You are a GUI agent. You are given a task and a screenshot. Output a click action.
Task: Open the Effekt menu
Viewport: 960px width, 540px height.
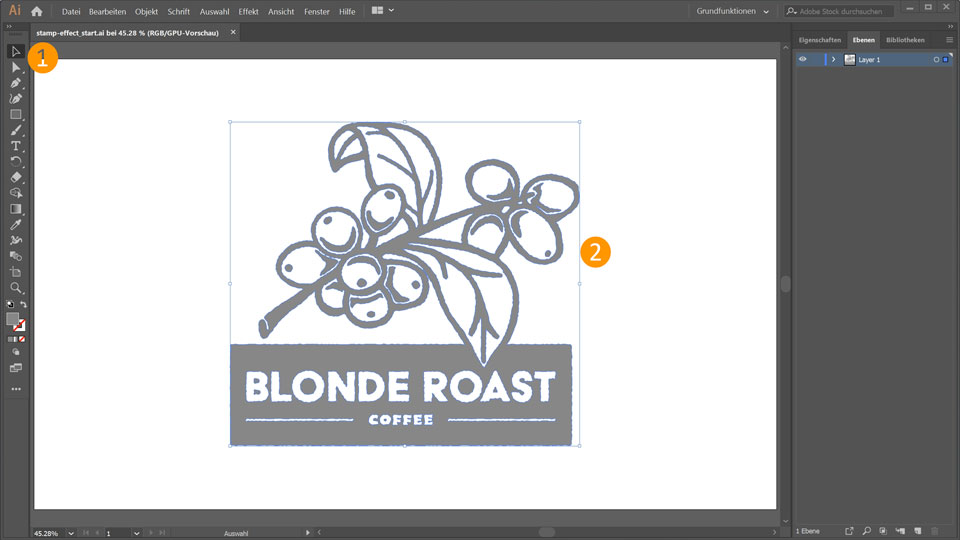[249, 12]
